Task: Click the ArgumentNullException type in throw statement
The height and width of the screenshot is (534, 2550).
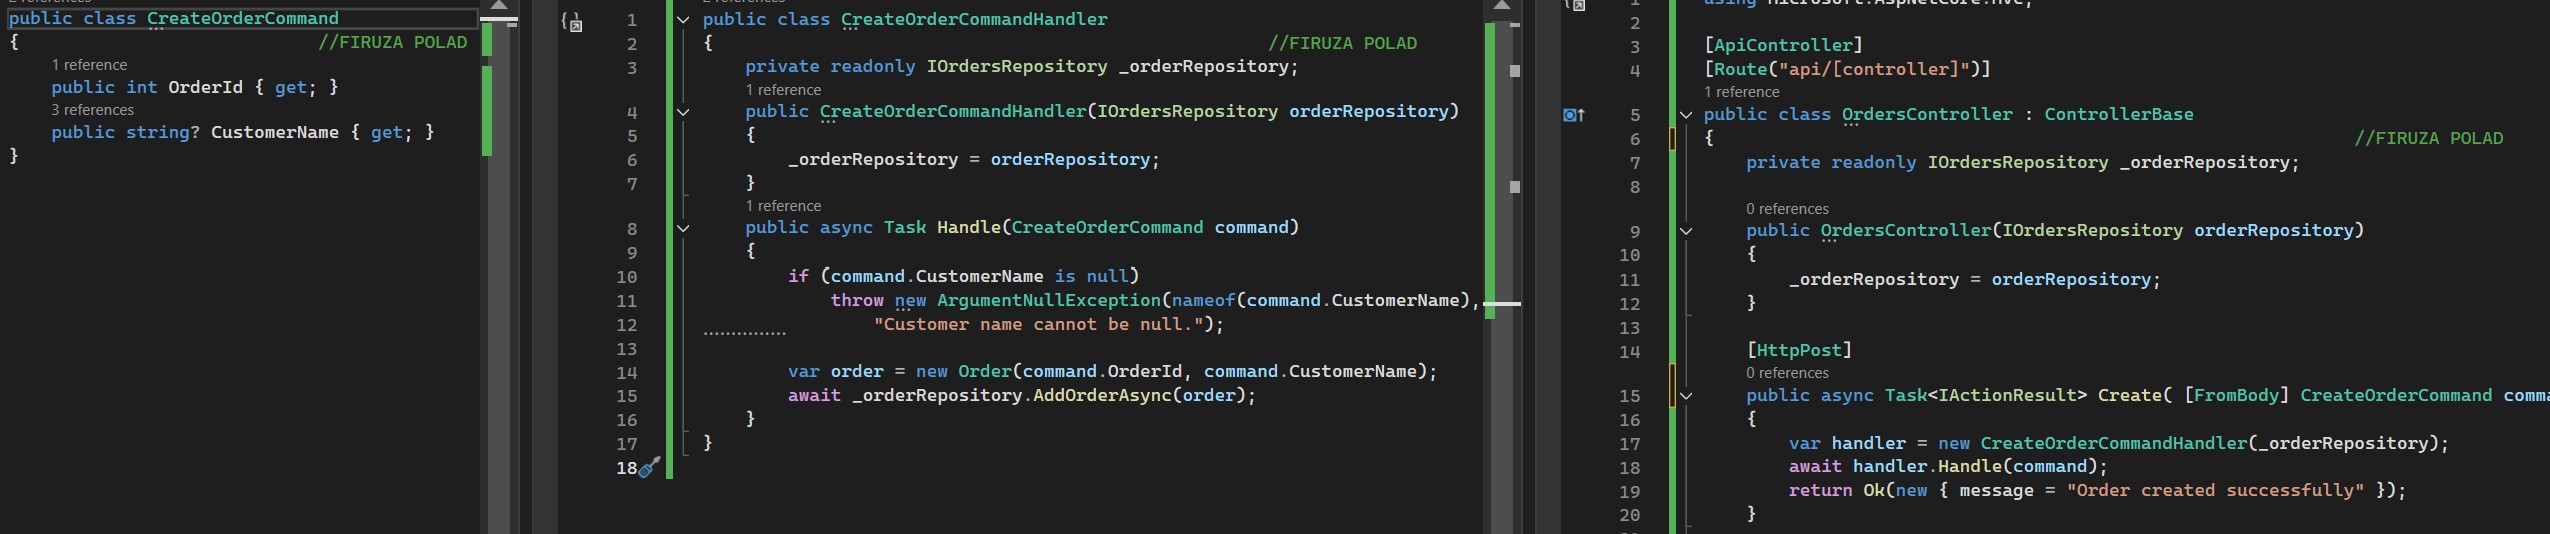Action: coord(1048,300)
